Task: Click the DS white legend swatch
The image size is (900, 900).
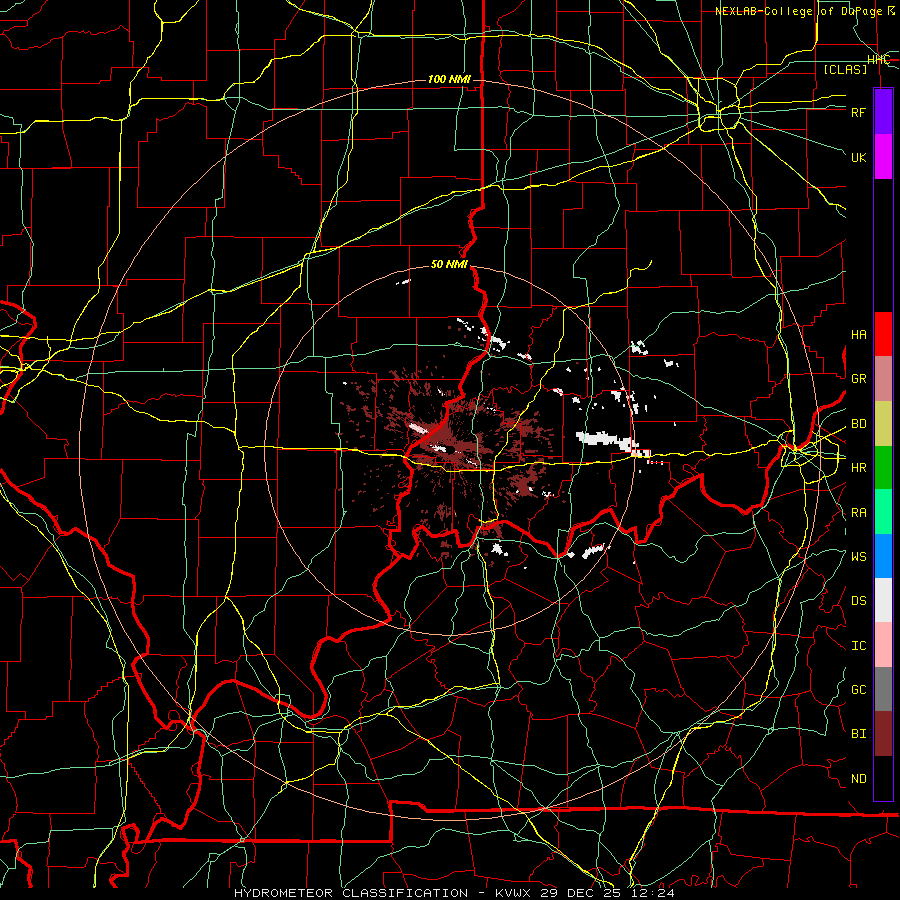Action: pos(883,600)
